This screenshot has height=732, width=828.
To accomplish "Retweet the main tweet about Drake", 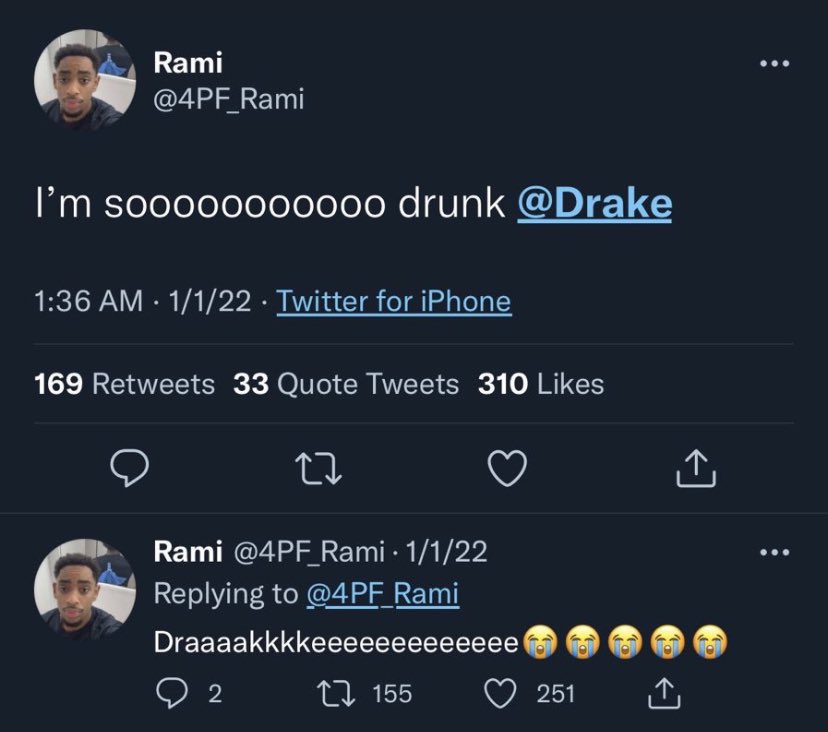I will 318,470.
